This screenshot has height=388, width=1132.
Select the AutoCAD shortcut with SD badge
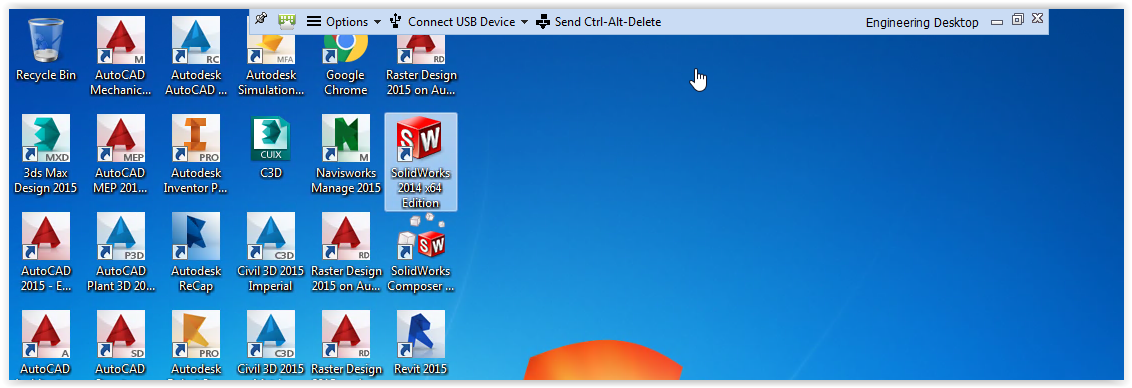(x=121, y=344)
